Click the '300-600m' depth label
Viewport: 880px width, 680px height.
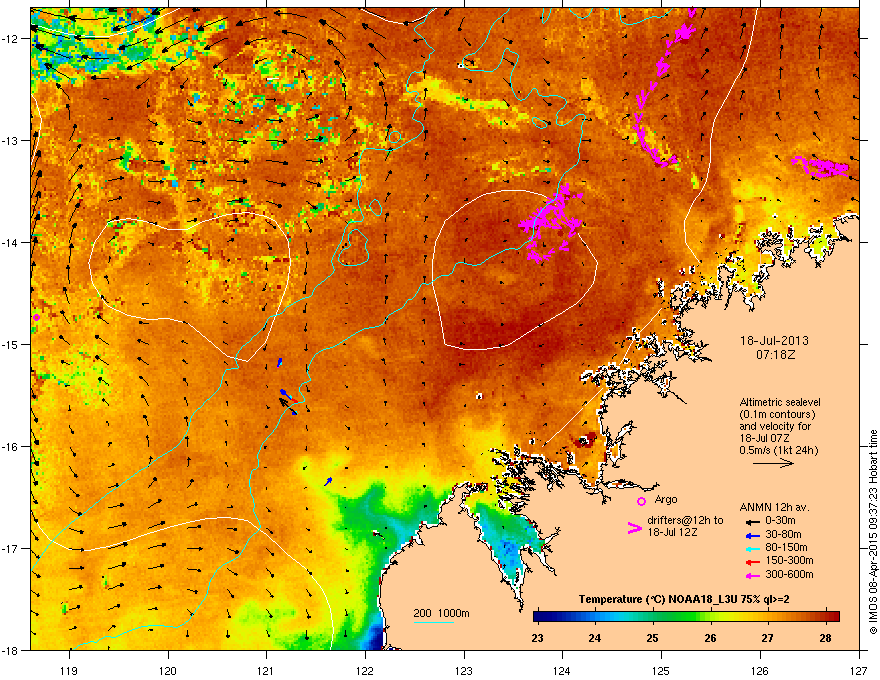[x=789, y=575]
